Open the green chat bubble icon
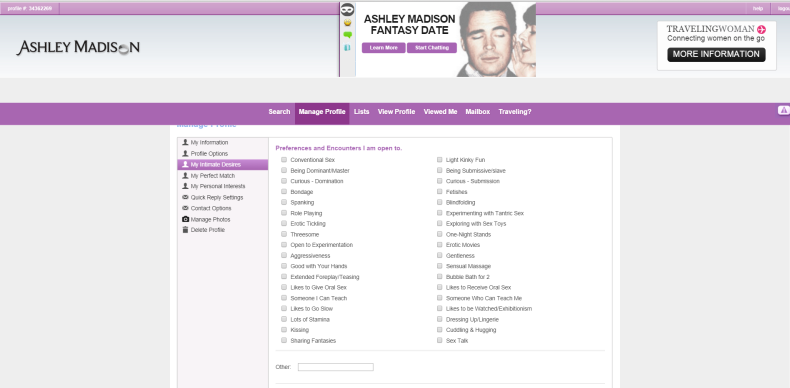Viewport: 790px width, 388px height. pos(347,35)
